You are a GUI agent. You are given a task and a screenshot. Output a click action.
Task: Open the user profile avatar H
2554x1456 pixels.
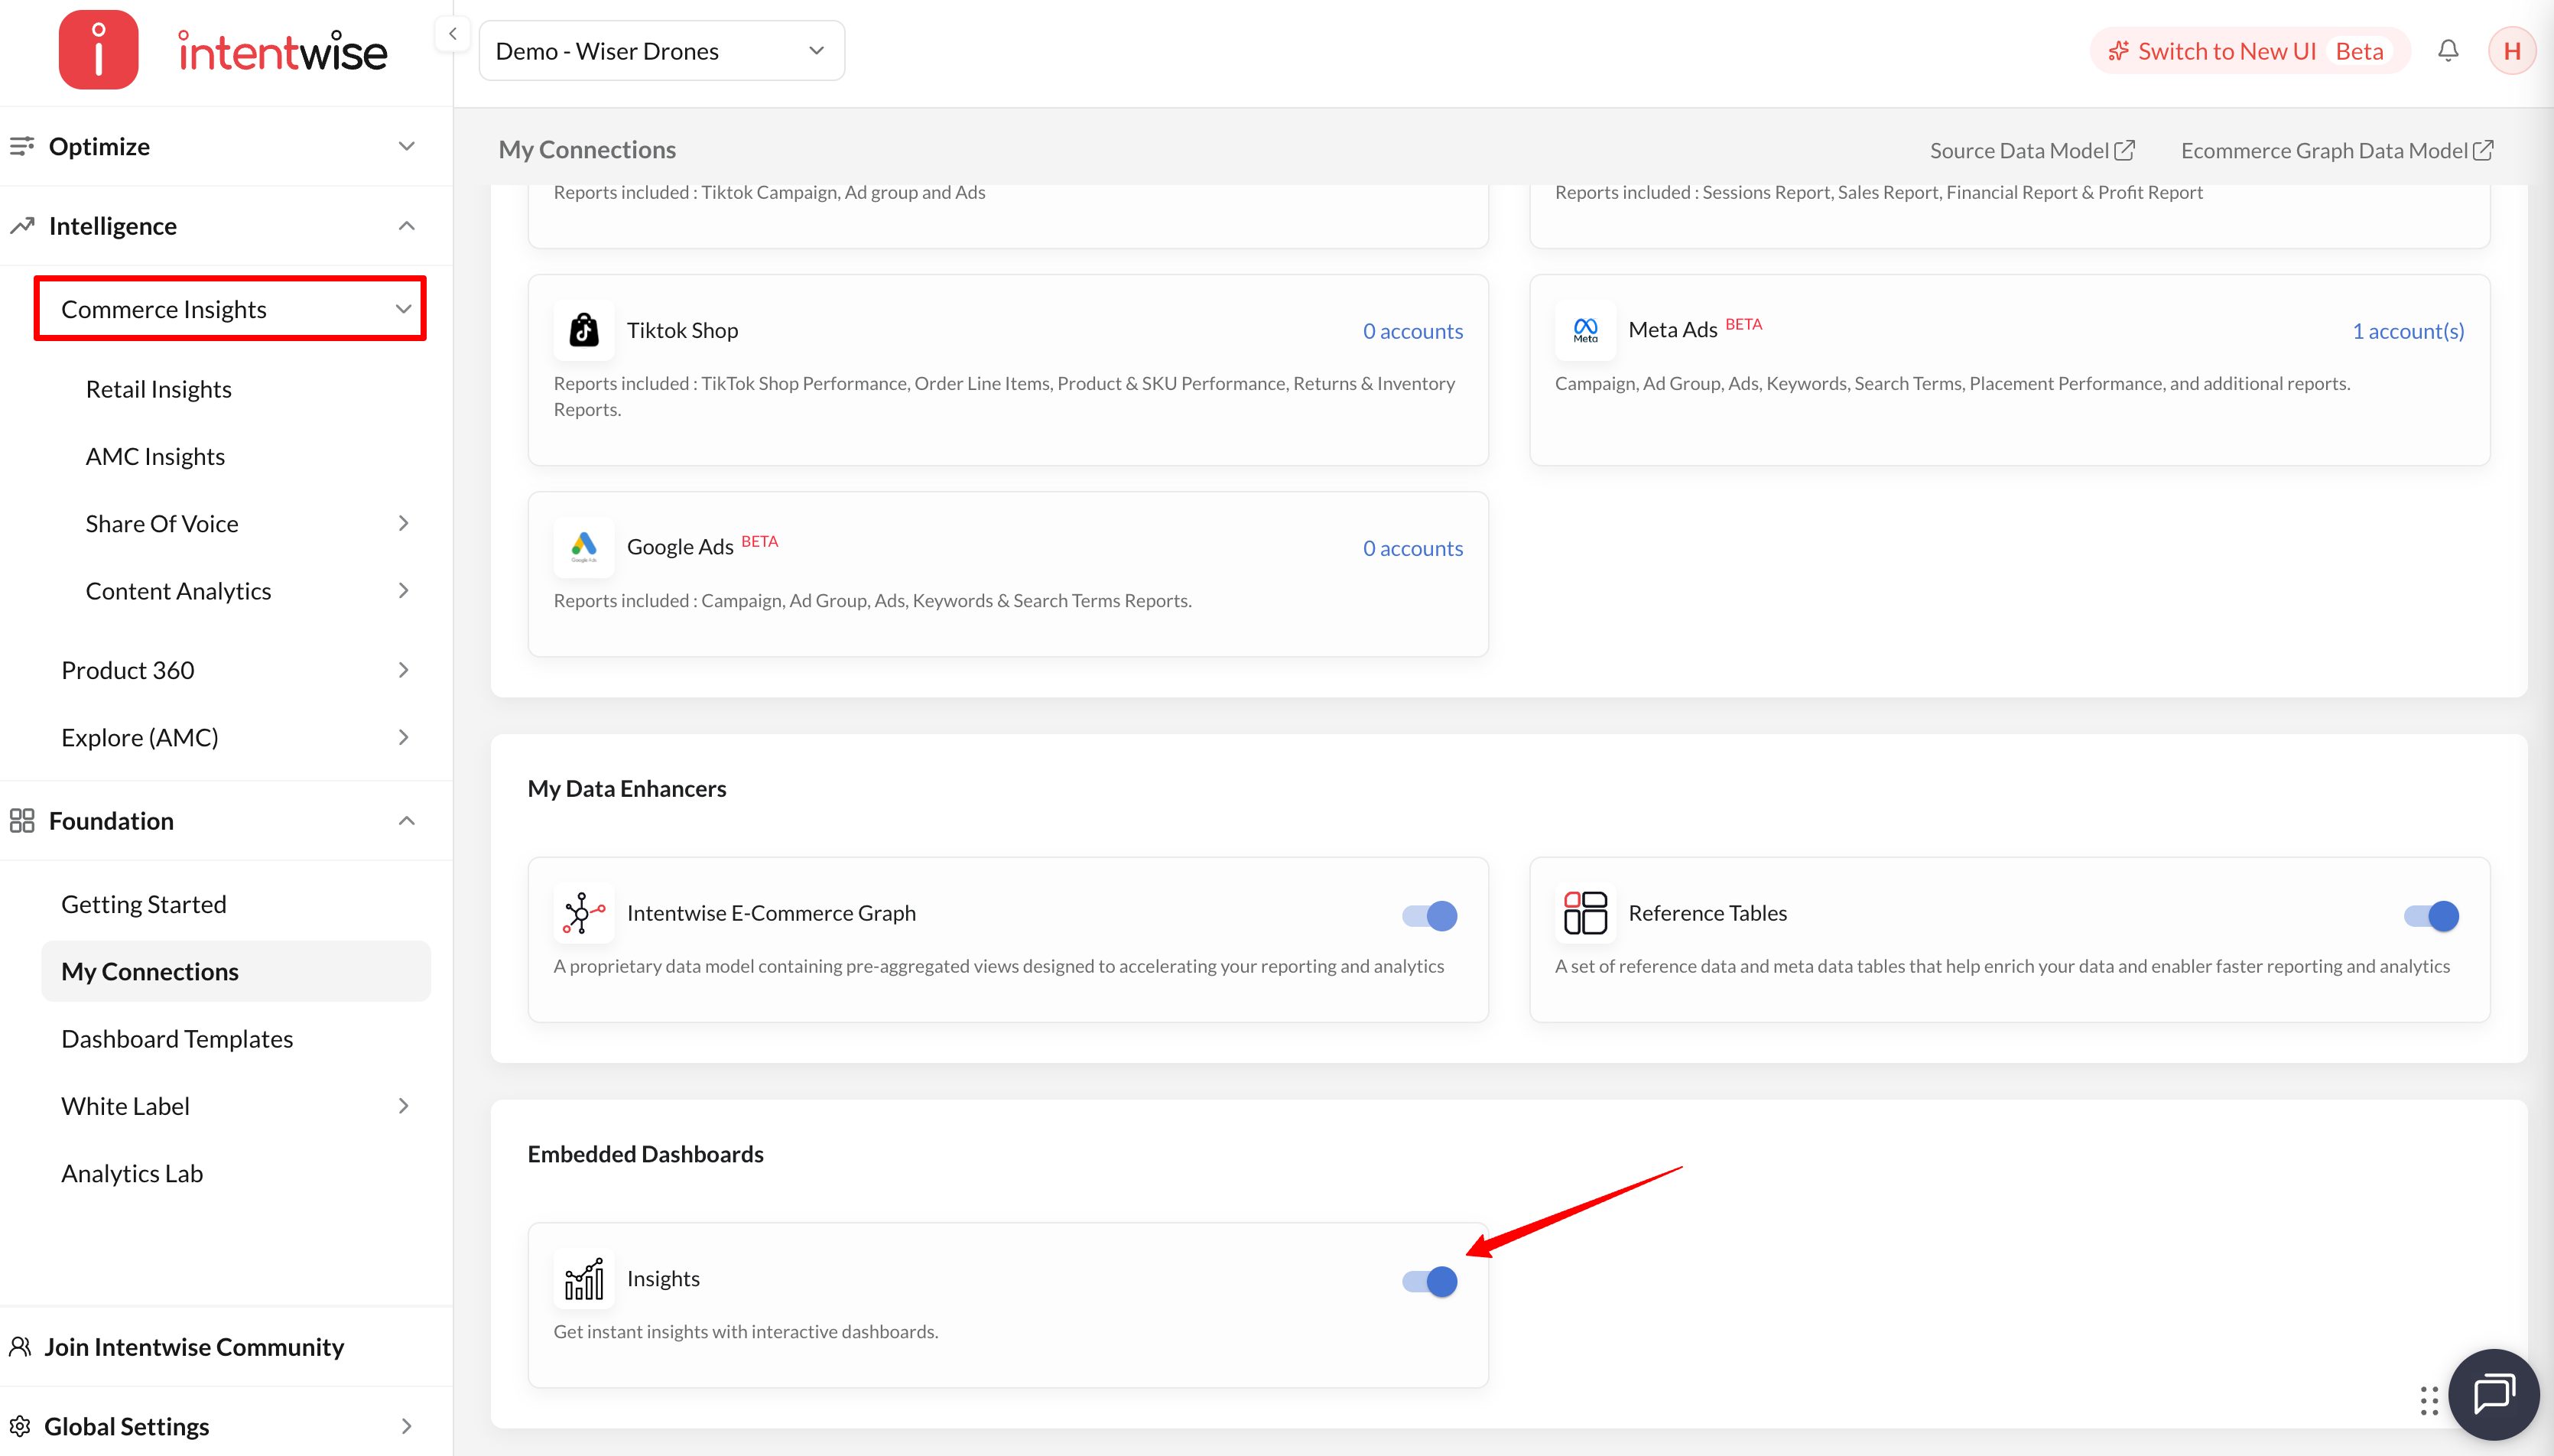[x=2511, y=51]
